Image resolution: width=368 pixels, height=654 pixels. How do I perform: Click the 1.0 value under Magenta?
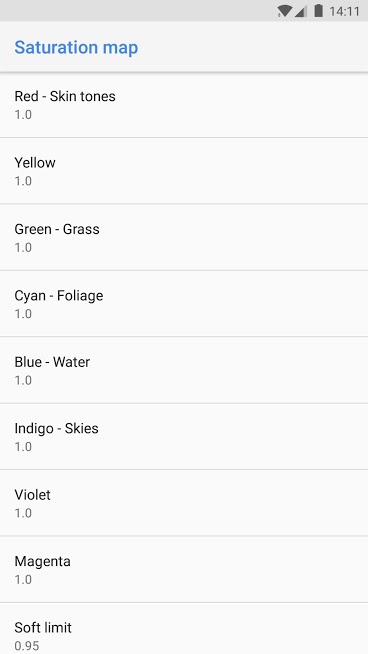[23, 579]
